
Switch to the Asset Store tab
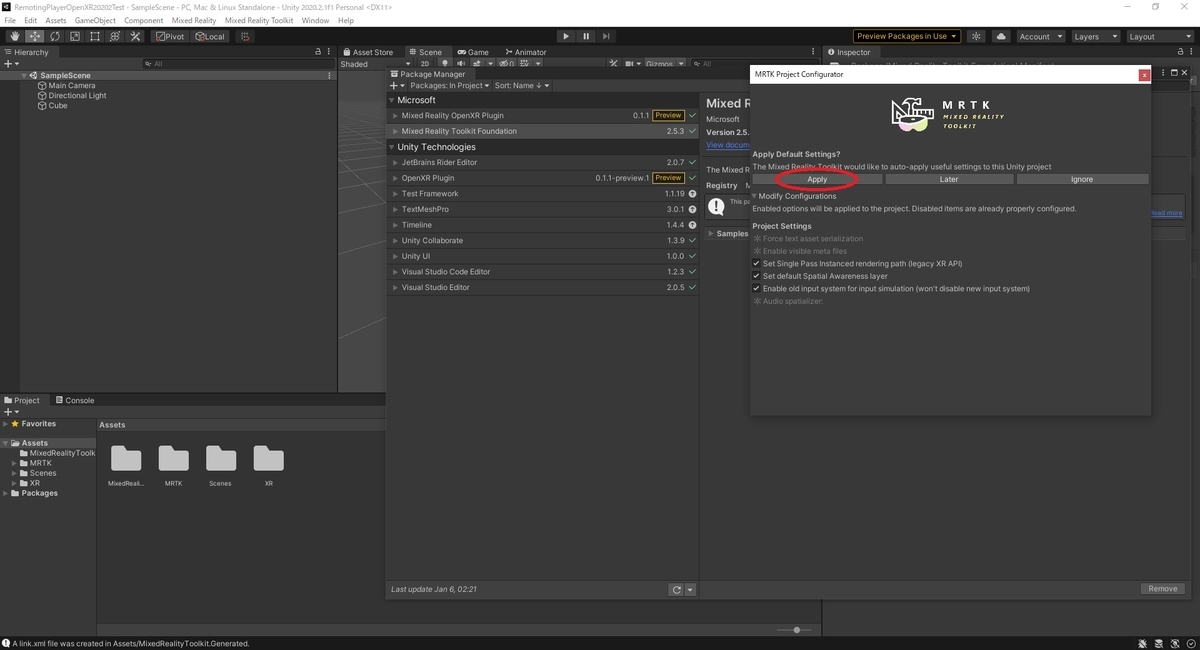click(x=368, y=52)
